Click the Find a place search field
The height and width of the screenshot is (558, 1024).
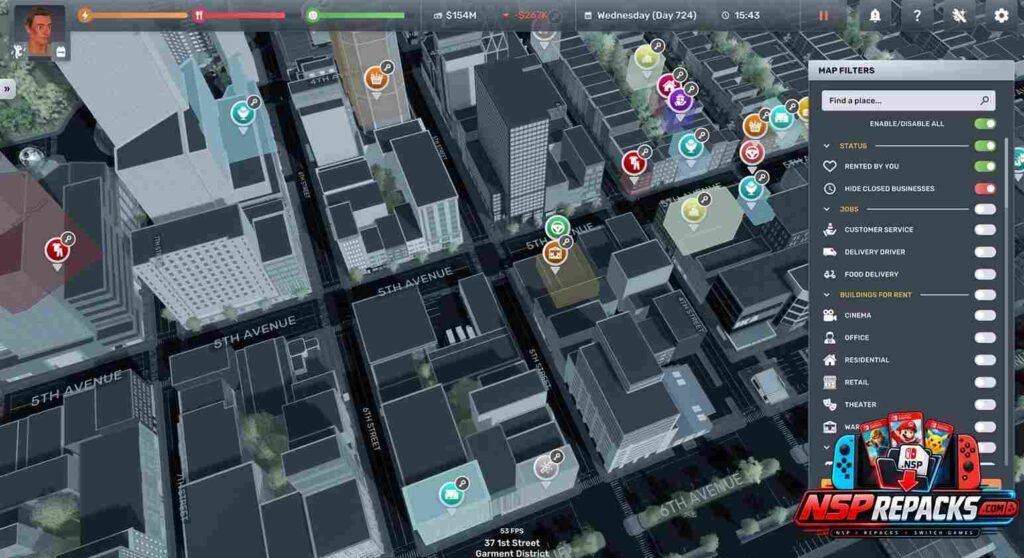pyautogui.click(x=908, y=101)
